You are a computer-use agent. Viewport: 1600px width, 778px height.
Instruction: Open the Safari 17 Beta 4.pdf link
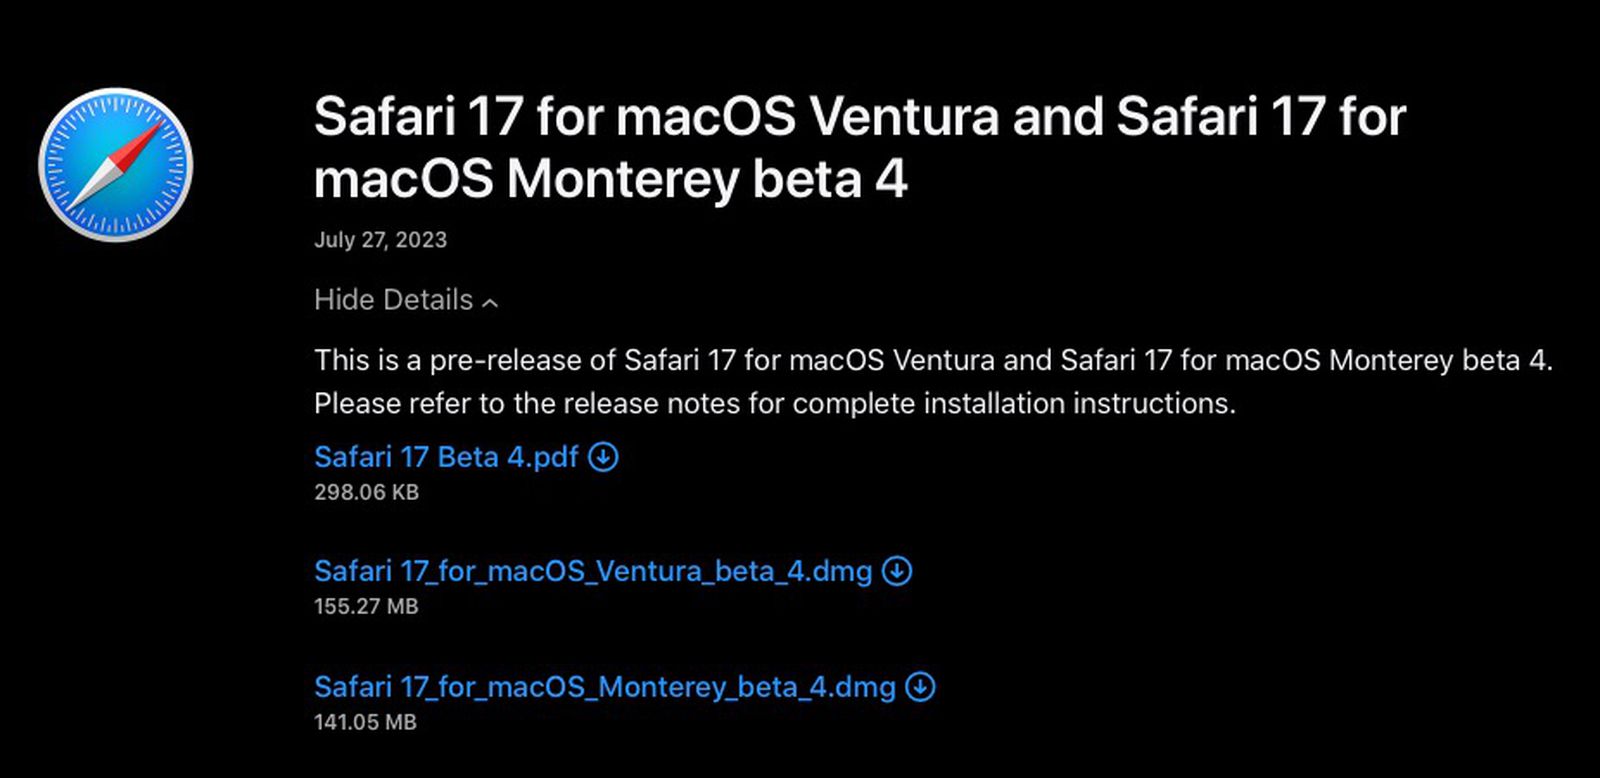(446, 457)
